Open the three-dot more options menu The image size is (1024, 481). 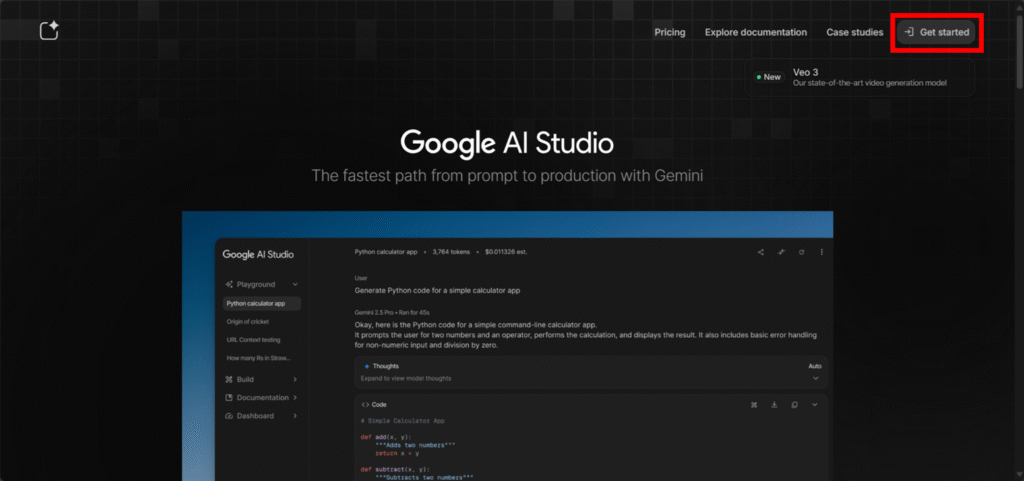[822, 252]
